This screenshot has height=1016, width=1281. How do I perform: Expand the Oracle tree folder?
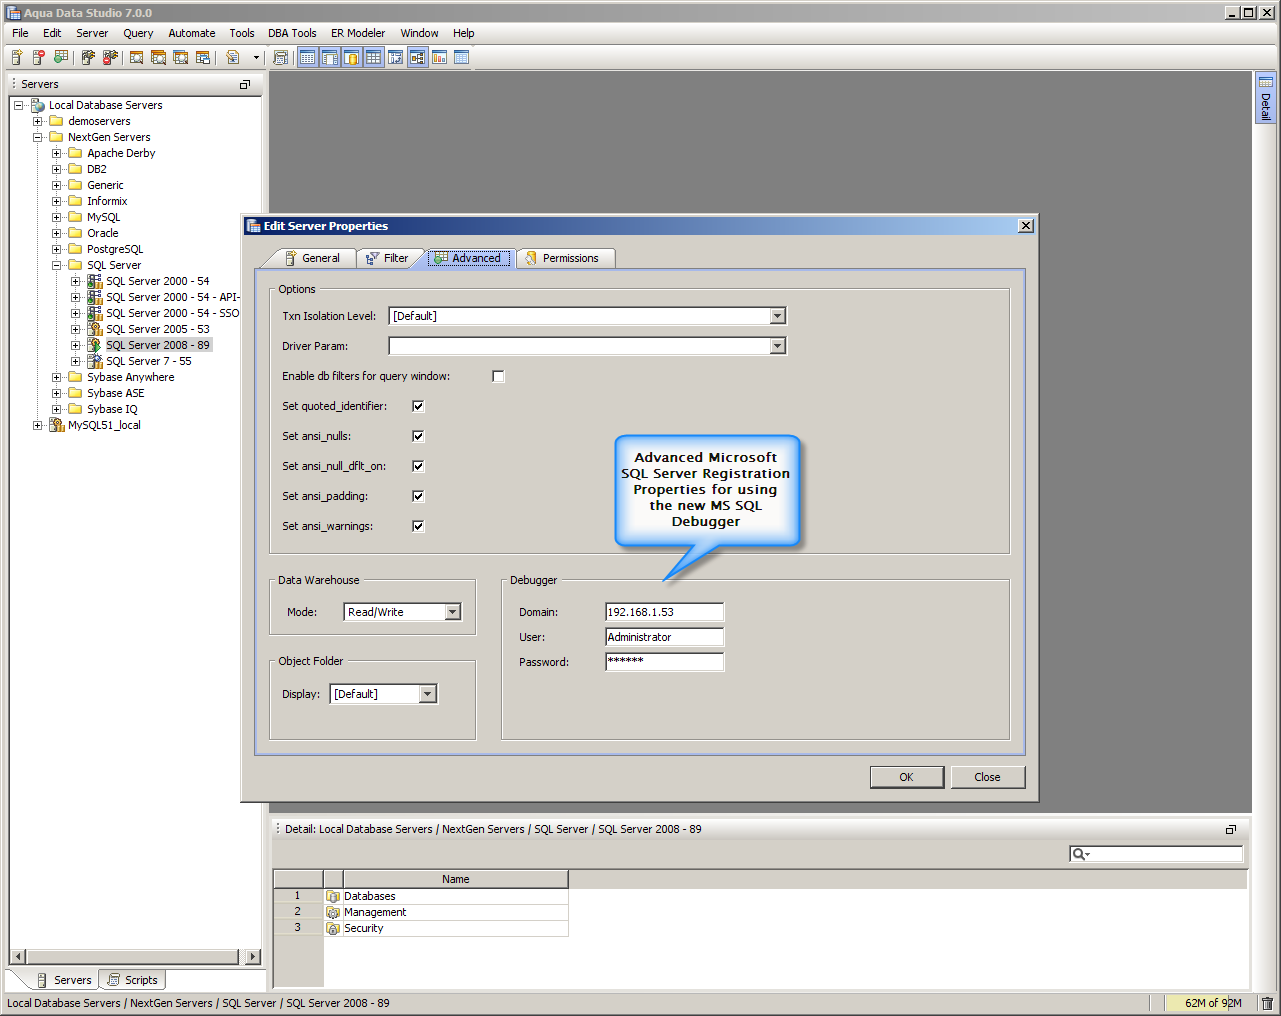point(57,233)
